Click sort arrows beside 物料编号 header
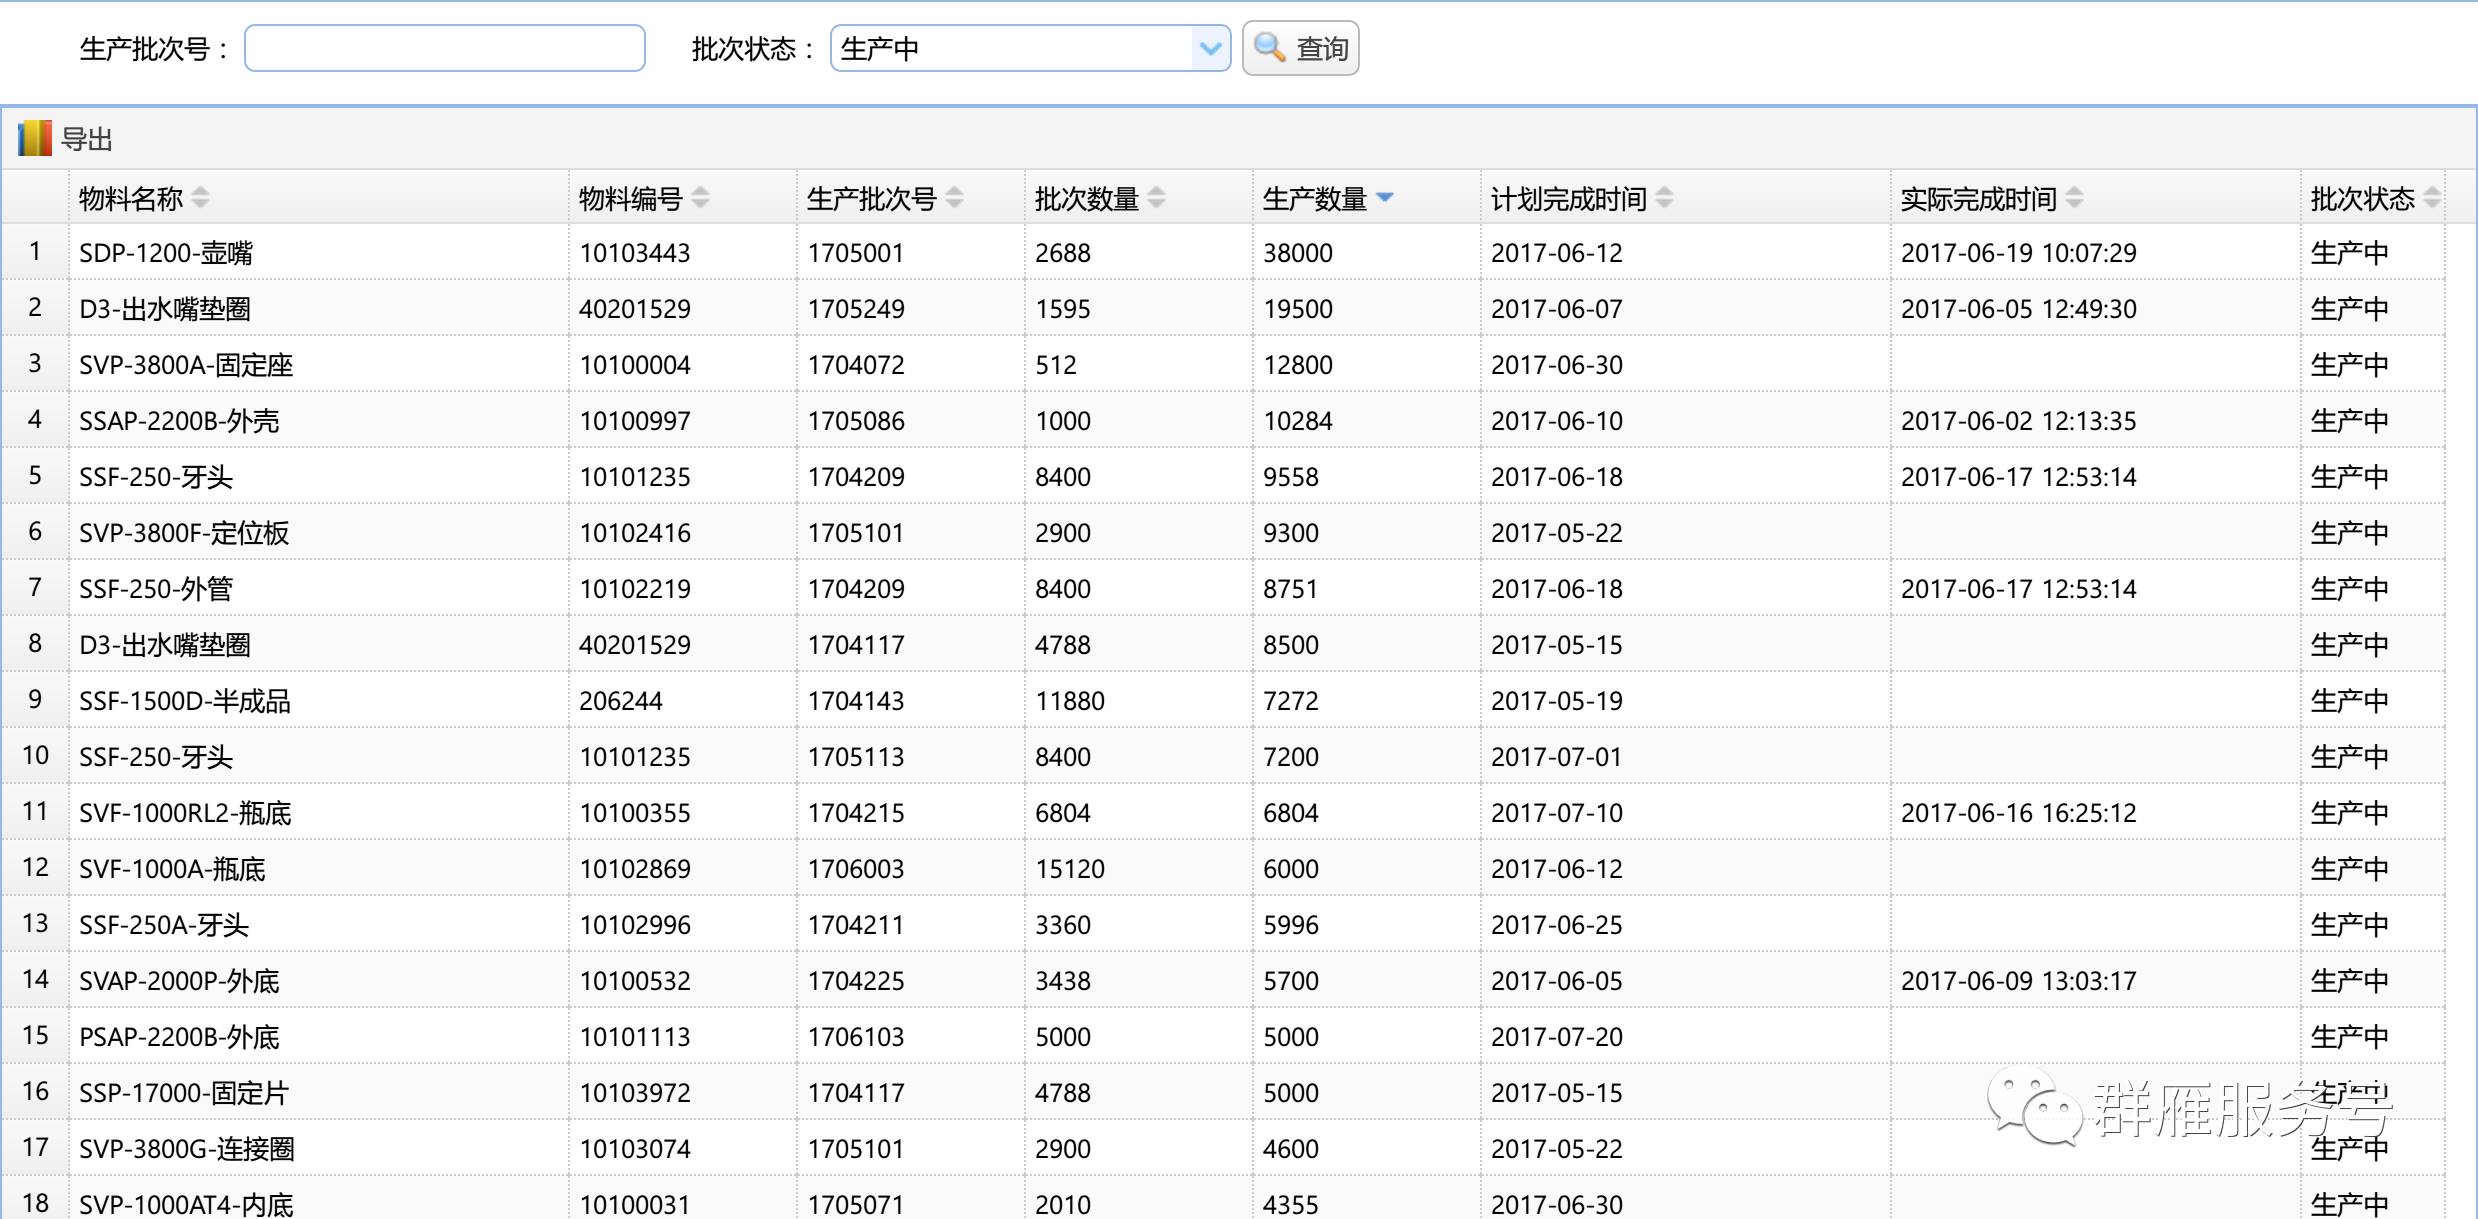 point(700,197)
